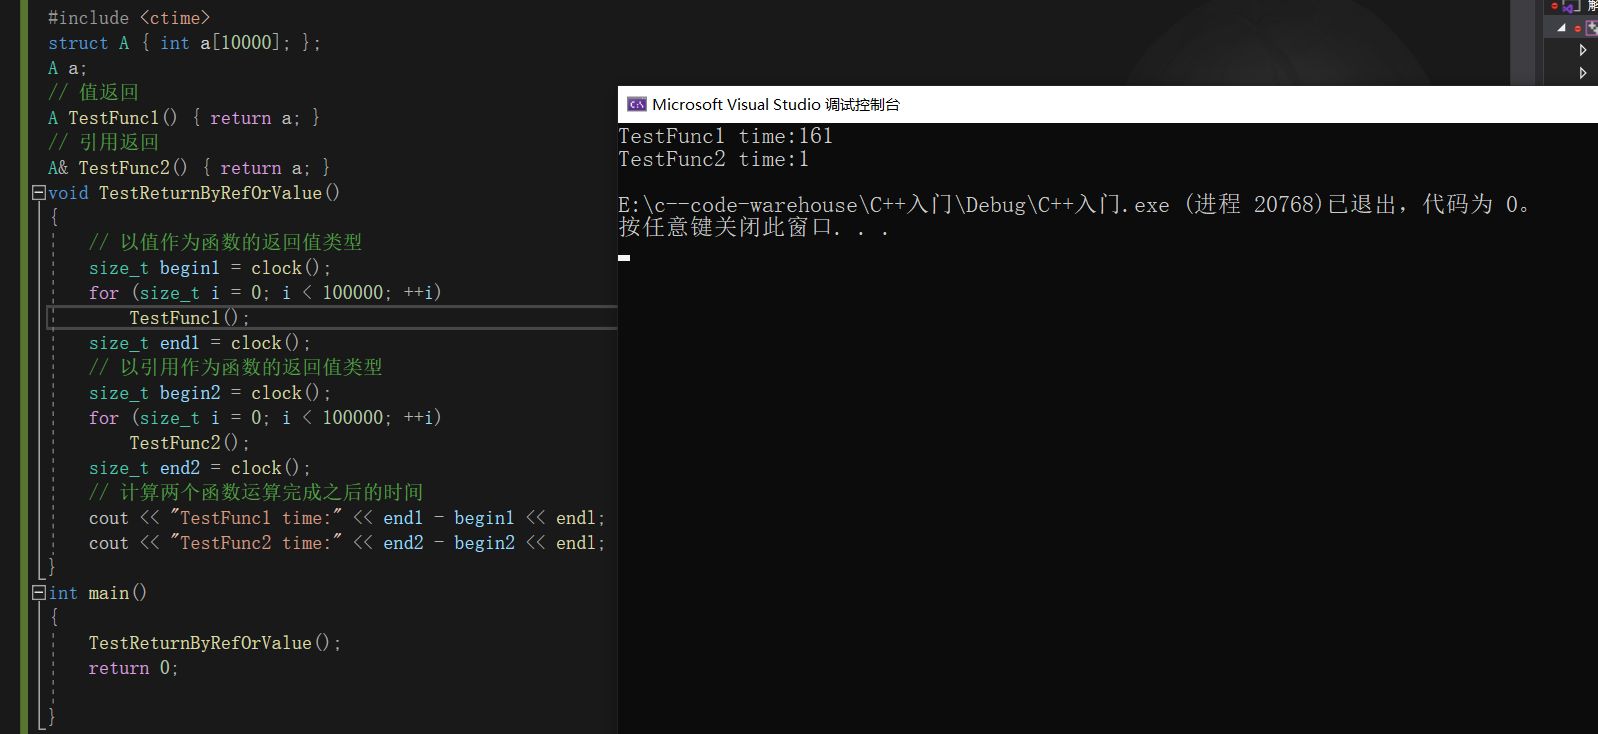1598x734 pixels.
Task: Click the cout line printing "TestFunc1 time:"
Action: (347, 518)
